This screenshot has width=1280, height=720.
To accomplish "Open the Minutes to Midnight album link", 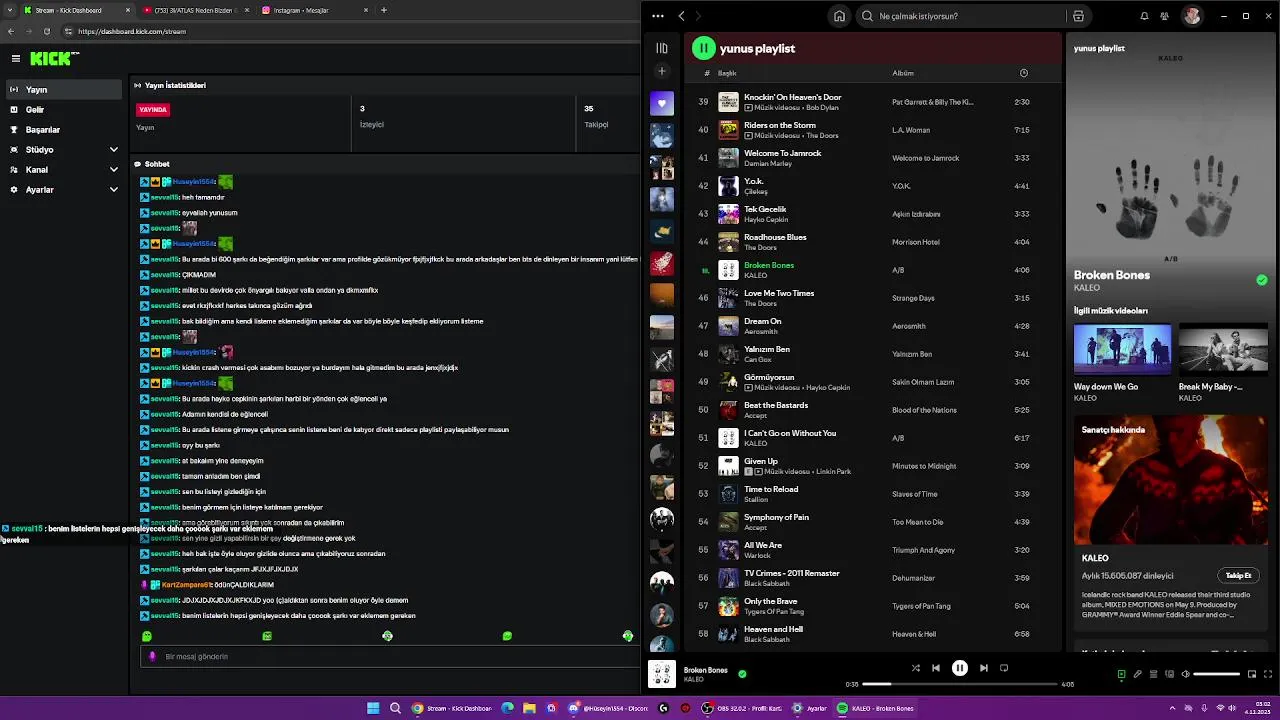I will tap(924, 466).
